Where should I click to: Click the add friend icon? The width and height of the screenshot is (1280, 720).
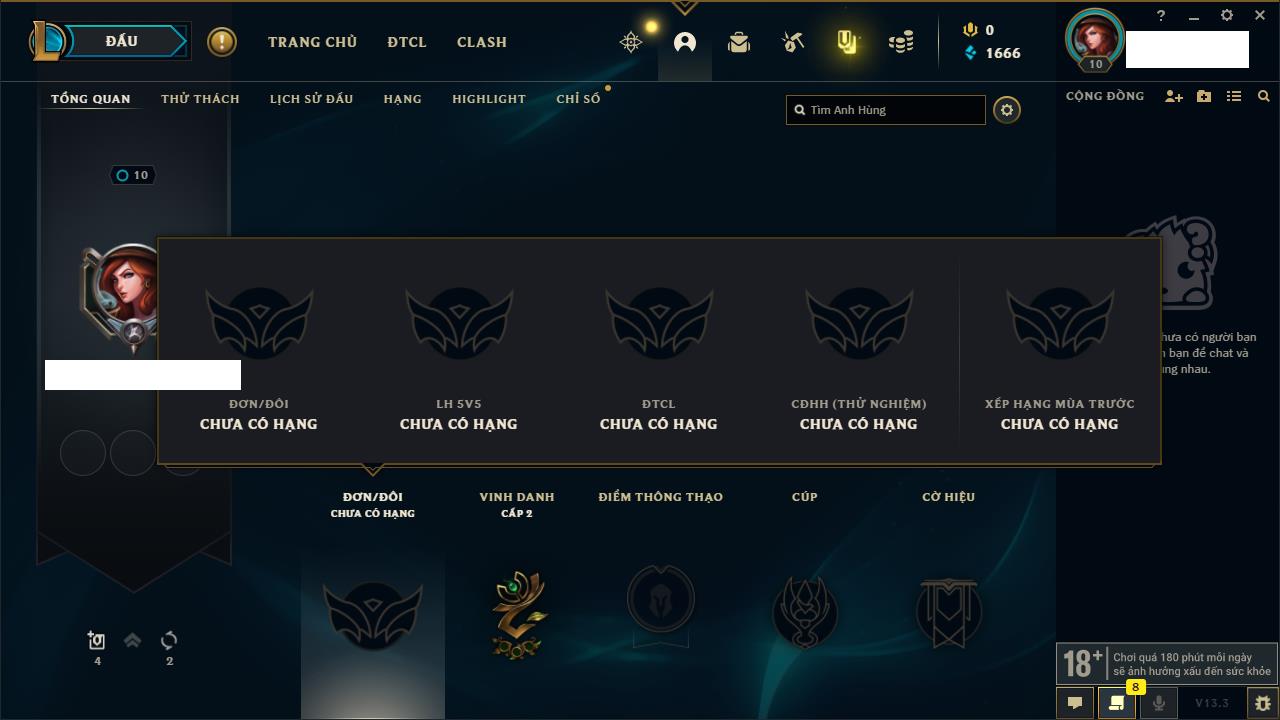click(1174, 96)
